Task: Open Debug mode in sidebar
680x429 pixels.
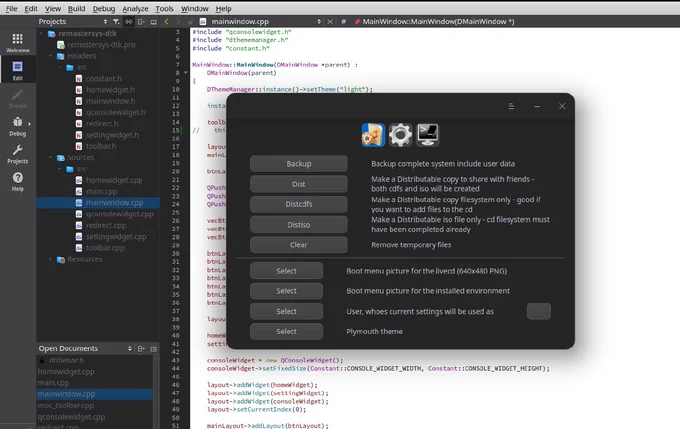Action: [18, 126]
